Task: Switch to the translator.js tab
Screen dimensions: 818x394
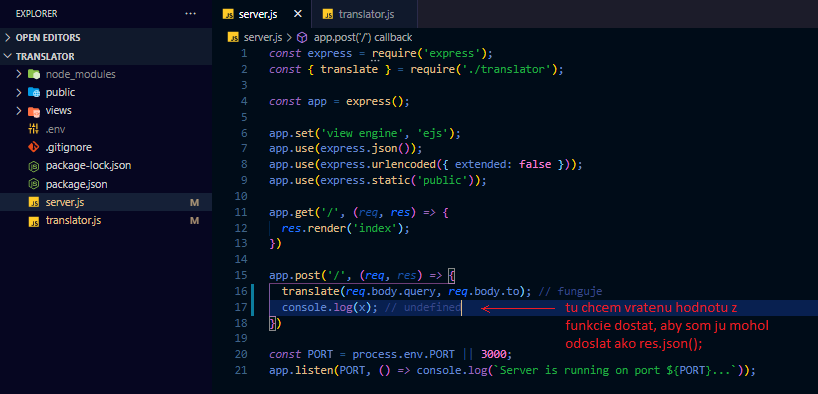Action: tap(365, 14)
